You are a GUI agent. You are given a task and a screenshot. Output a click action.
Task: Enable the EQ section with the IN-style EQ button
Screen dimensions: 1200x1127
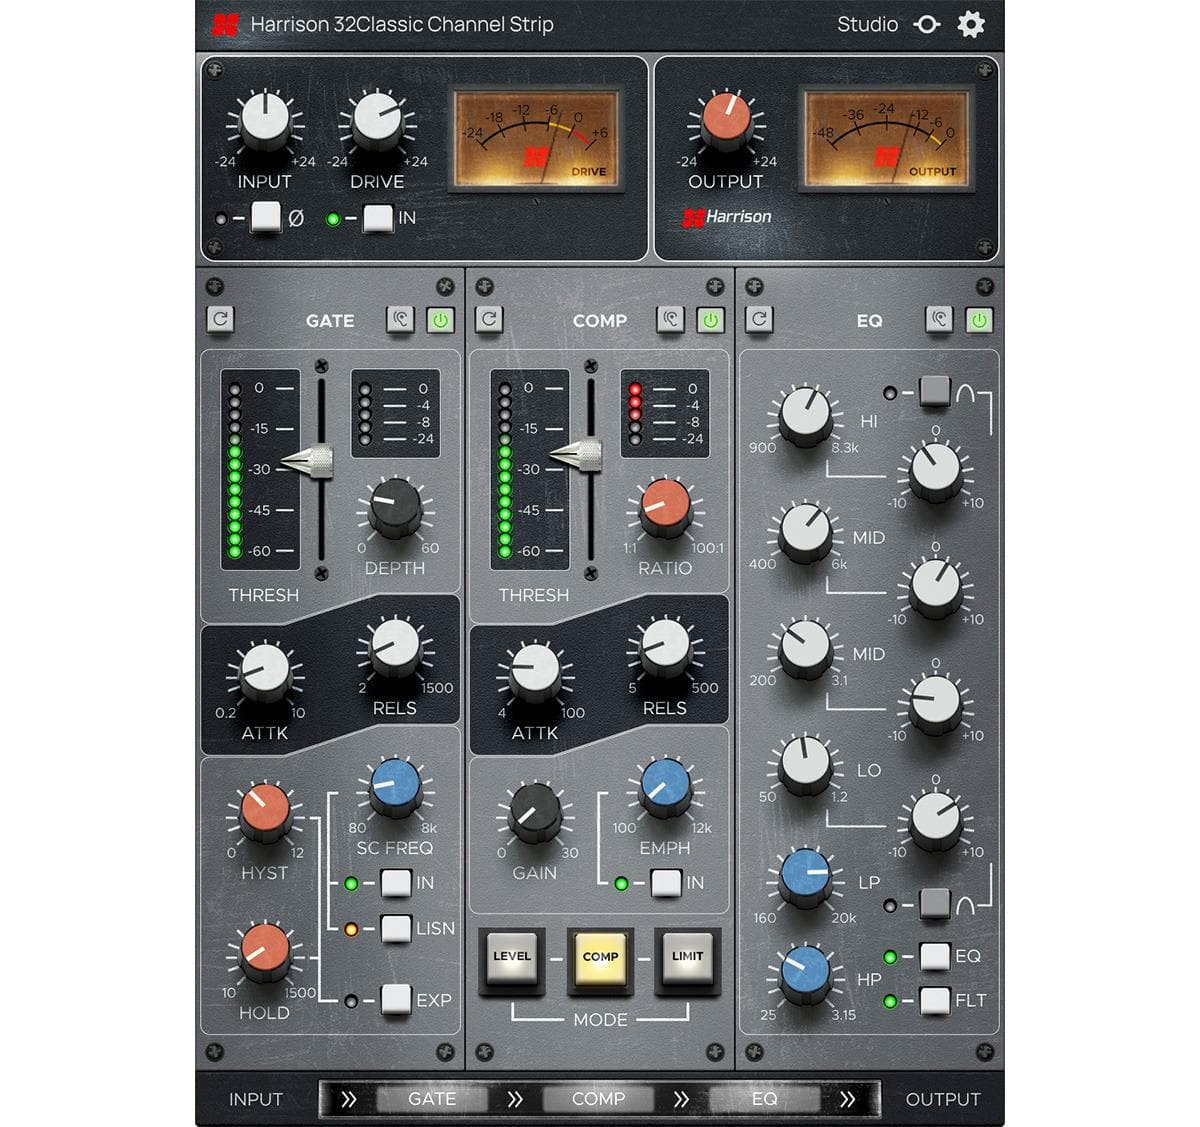(934, 957)
